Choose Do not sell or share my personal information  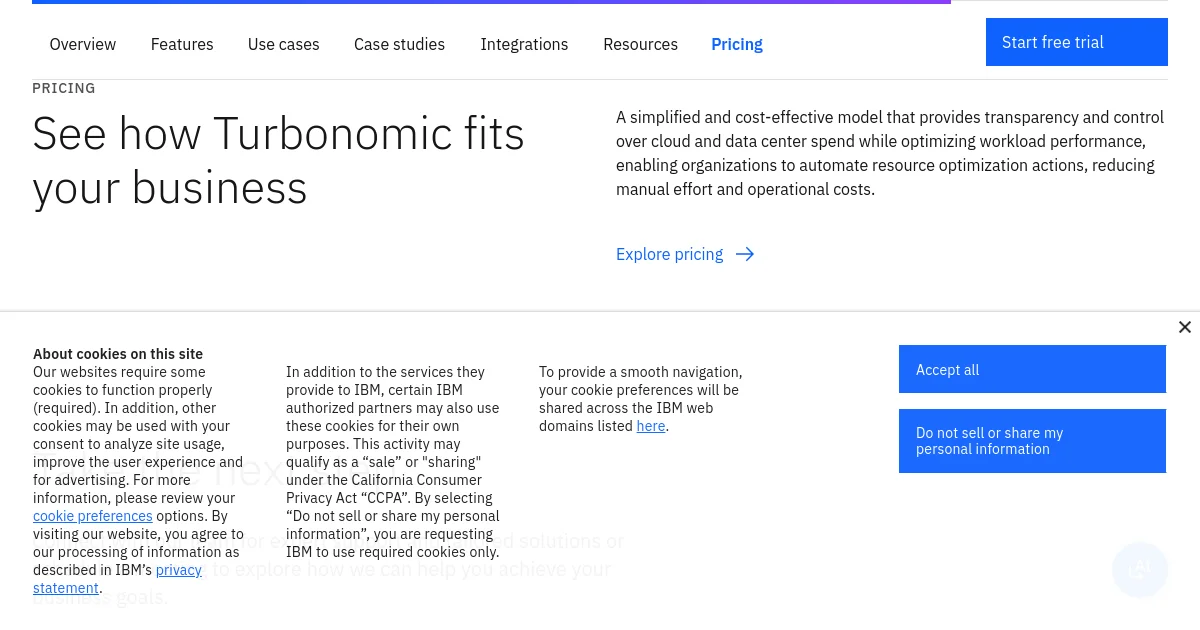click(1032, 441)
